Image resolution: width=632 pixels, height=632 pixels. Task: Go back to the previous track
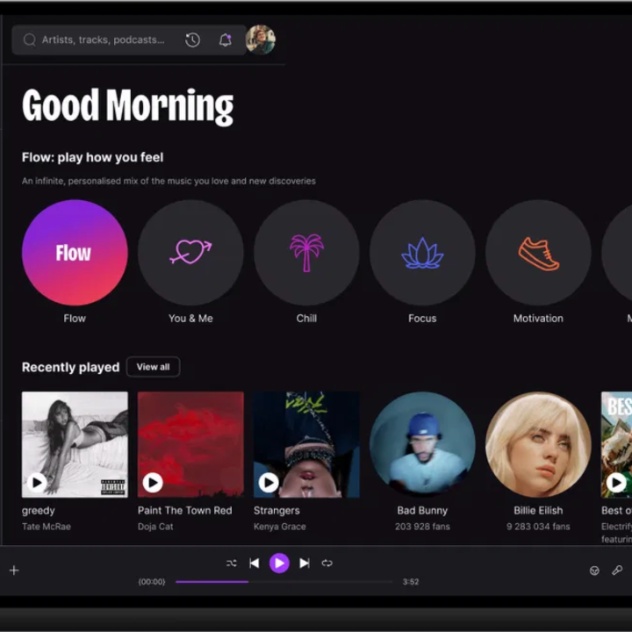[x=254, y=563]
